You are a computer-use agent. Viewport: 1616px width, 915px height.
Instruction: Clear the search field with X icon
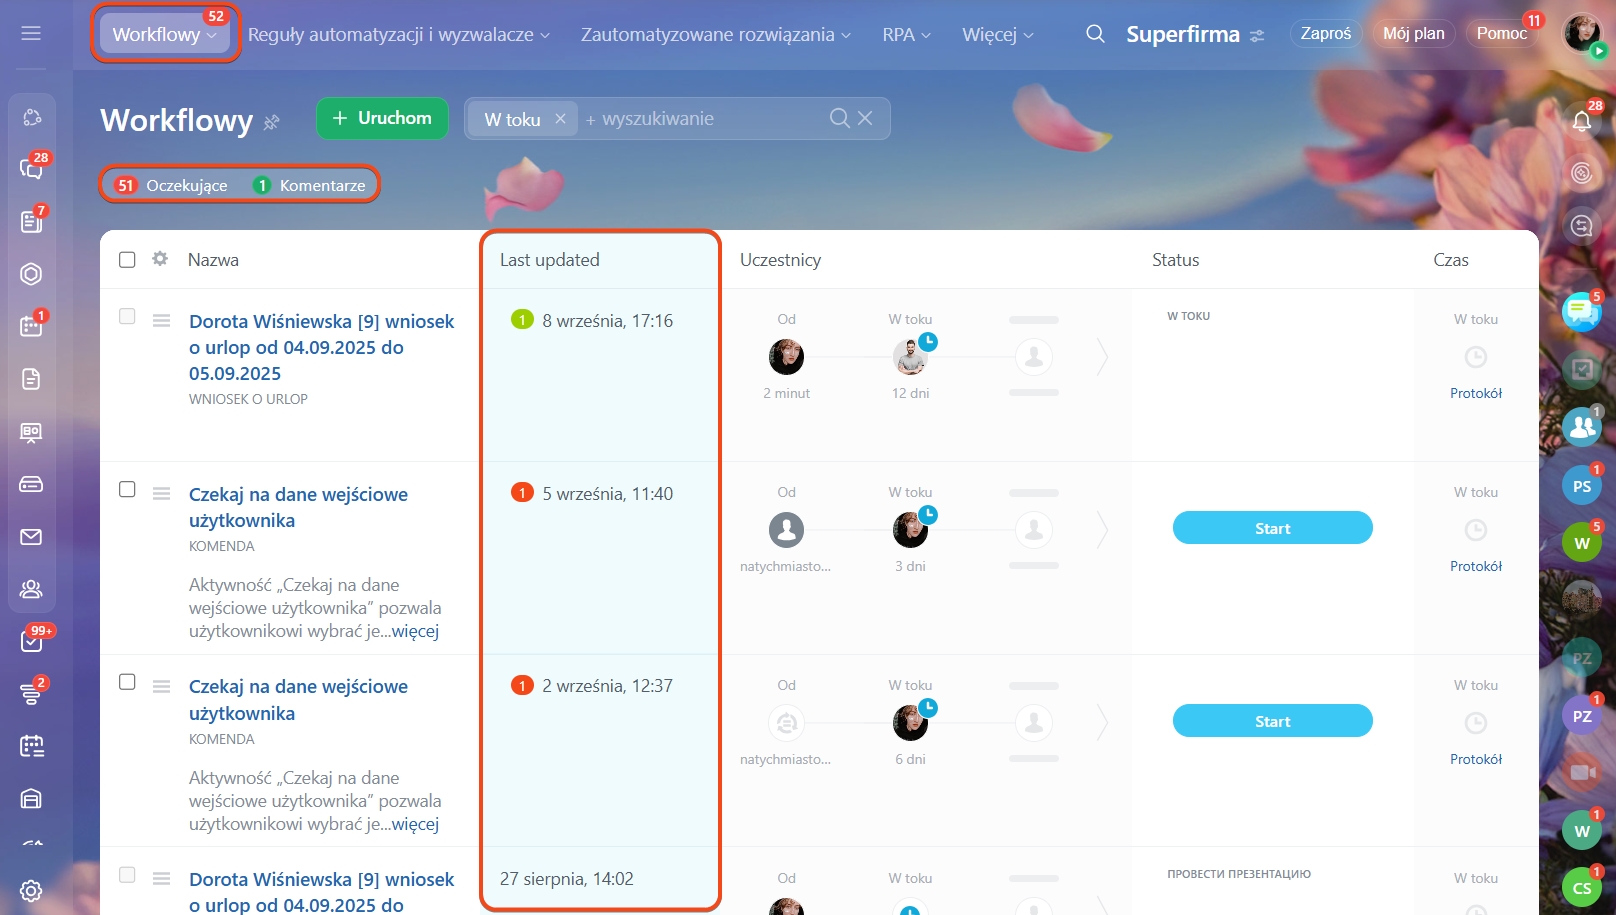(865, 118)
